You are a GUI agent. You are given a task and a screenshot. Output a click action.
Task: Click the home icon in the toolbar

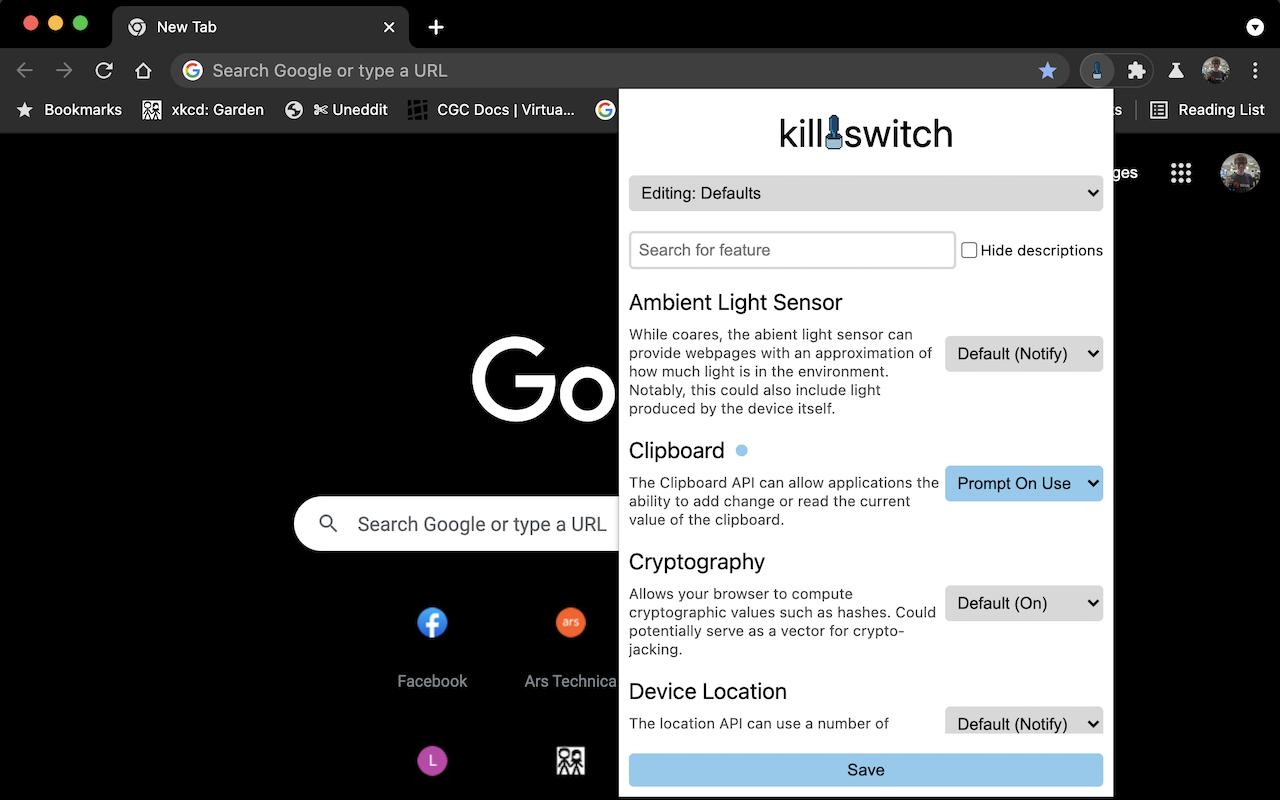143,70
